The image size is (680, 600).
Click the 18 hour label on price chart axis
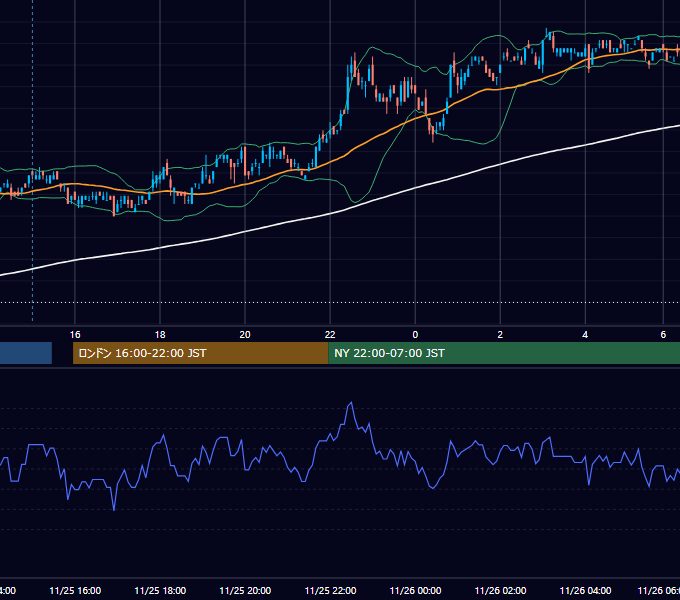click(160, 335)
